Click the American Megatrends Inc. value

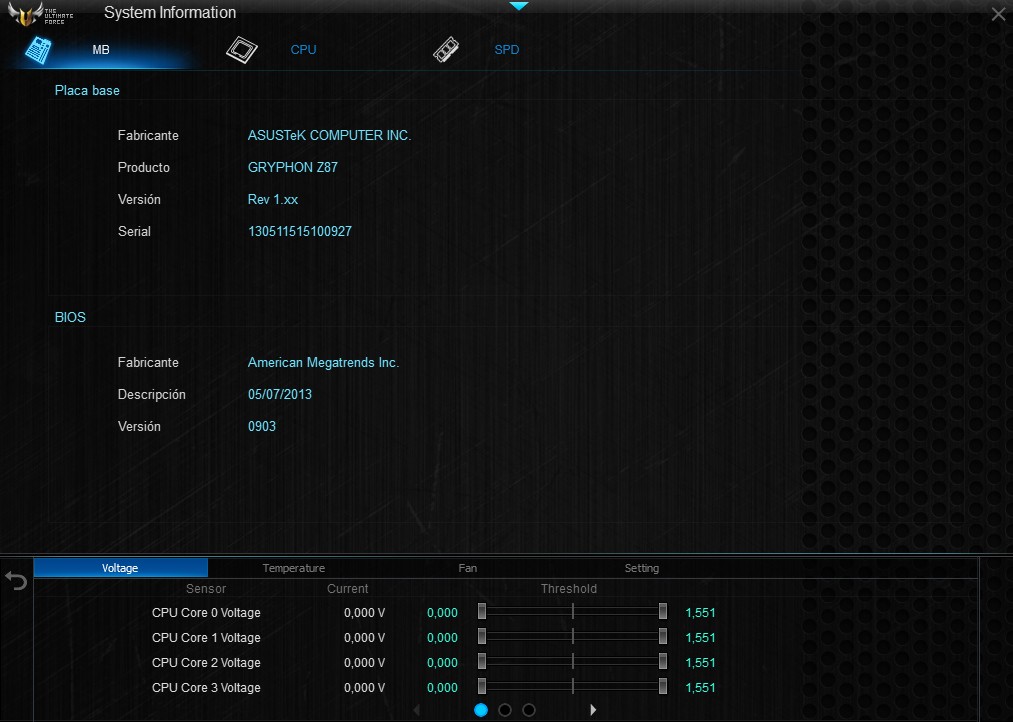323,362
